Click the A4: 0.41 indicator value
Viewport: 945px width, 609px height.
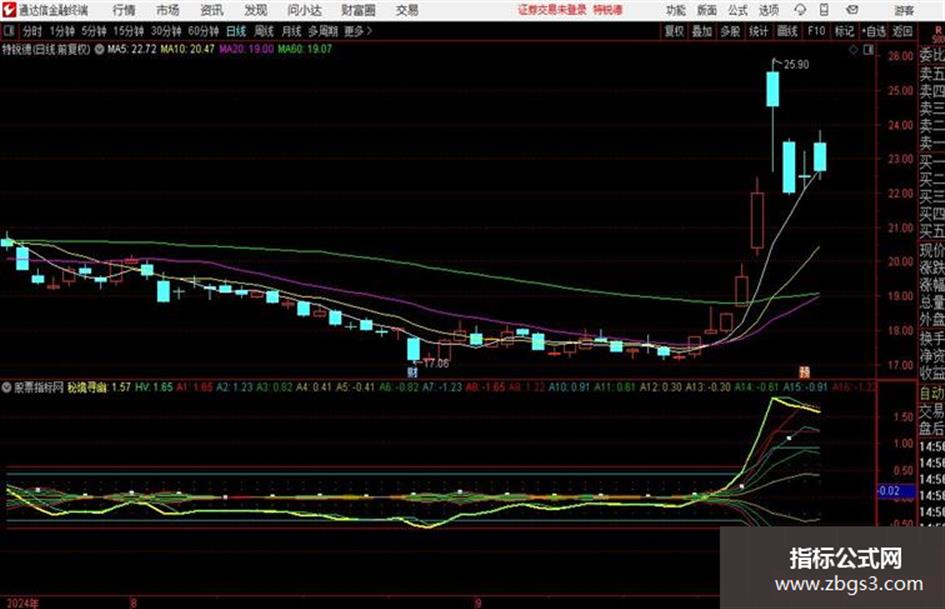pos(314,387)
